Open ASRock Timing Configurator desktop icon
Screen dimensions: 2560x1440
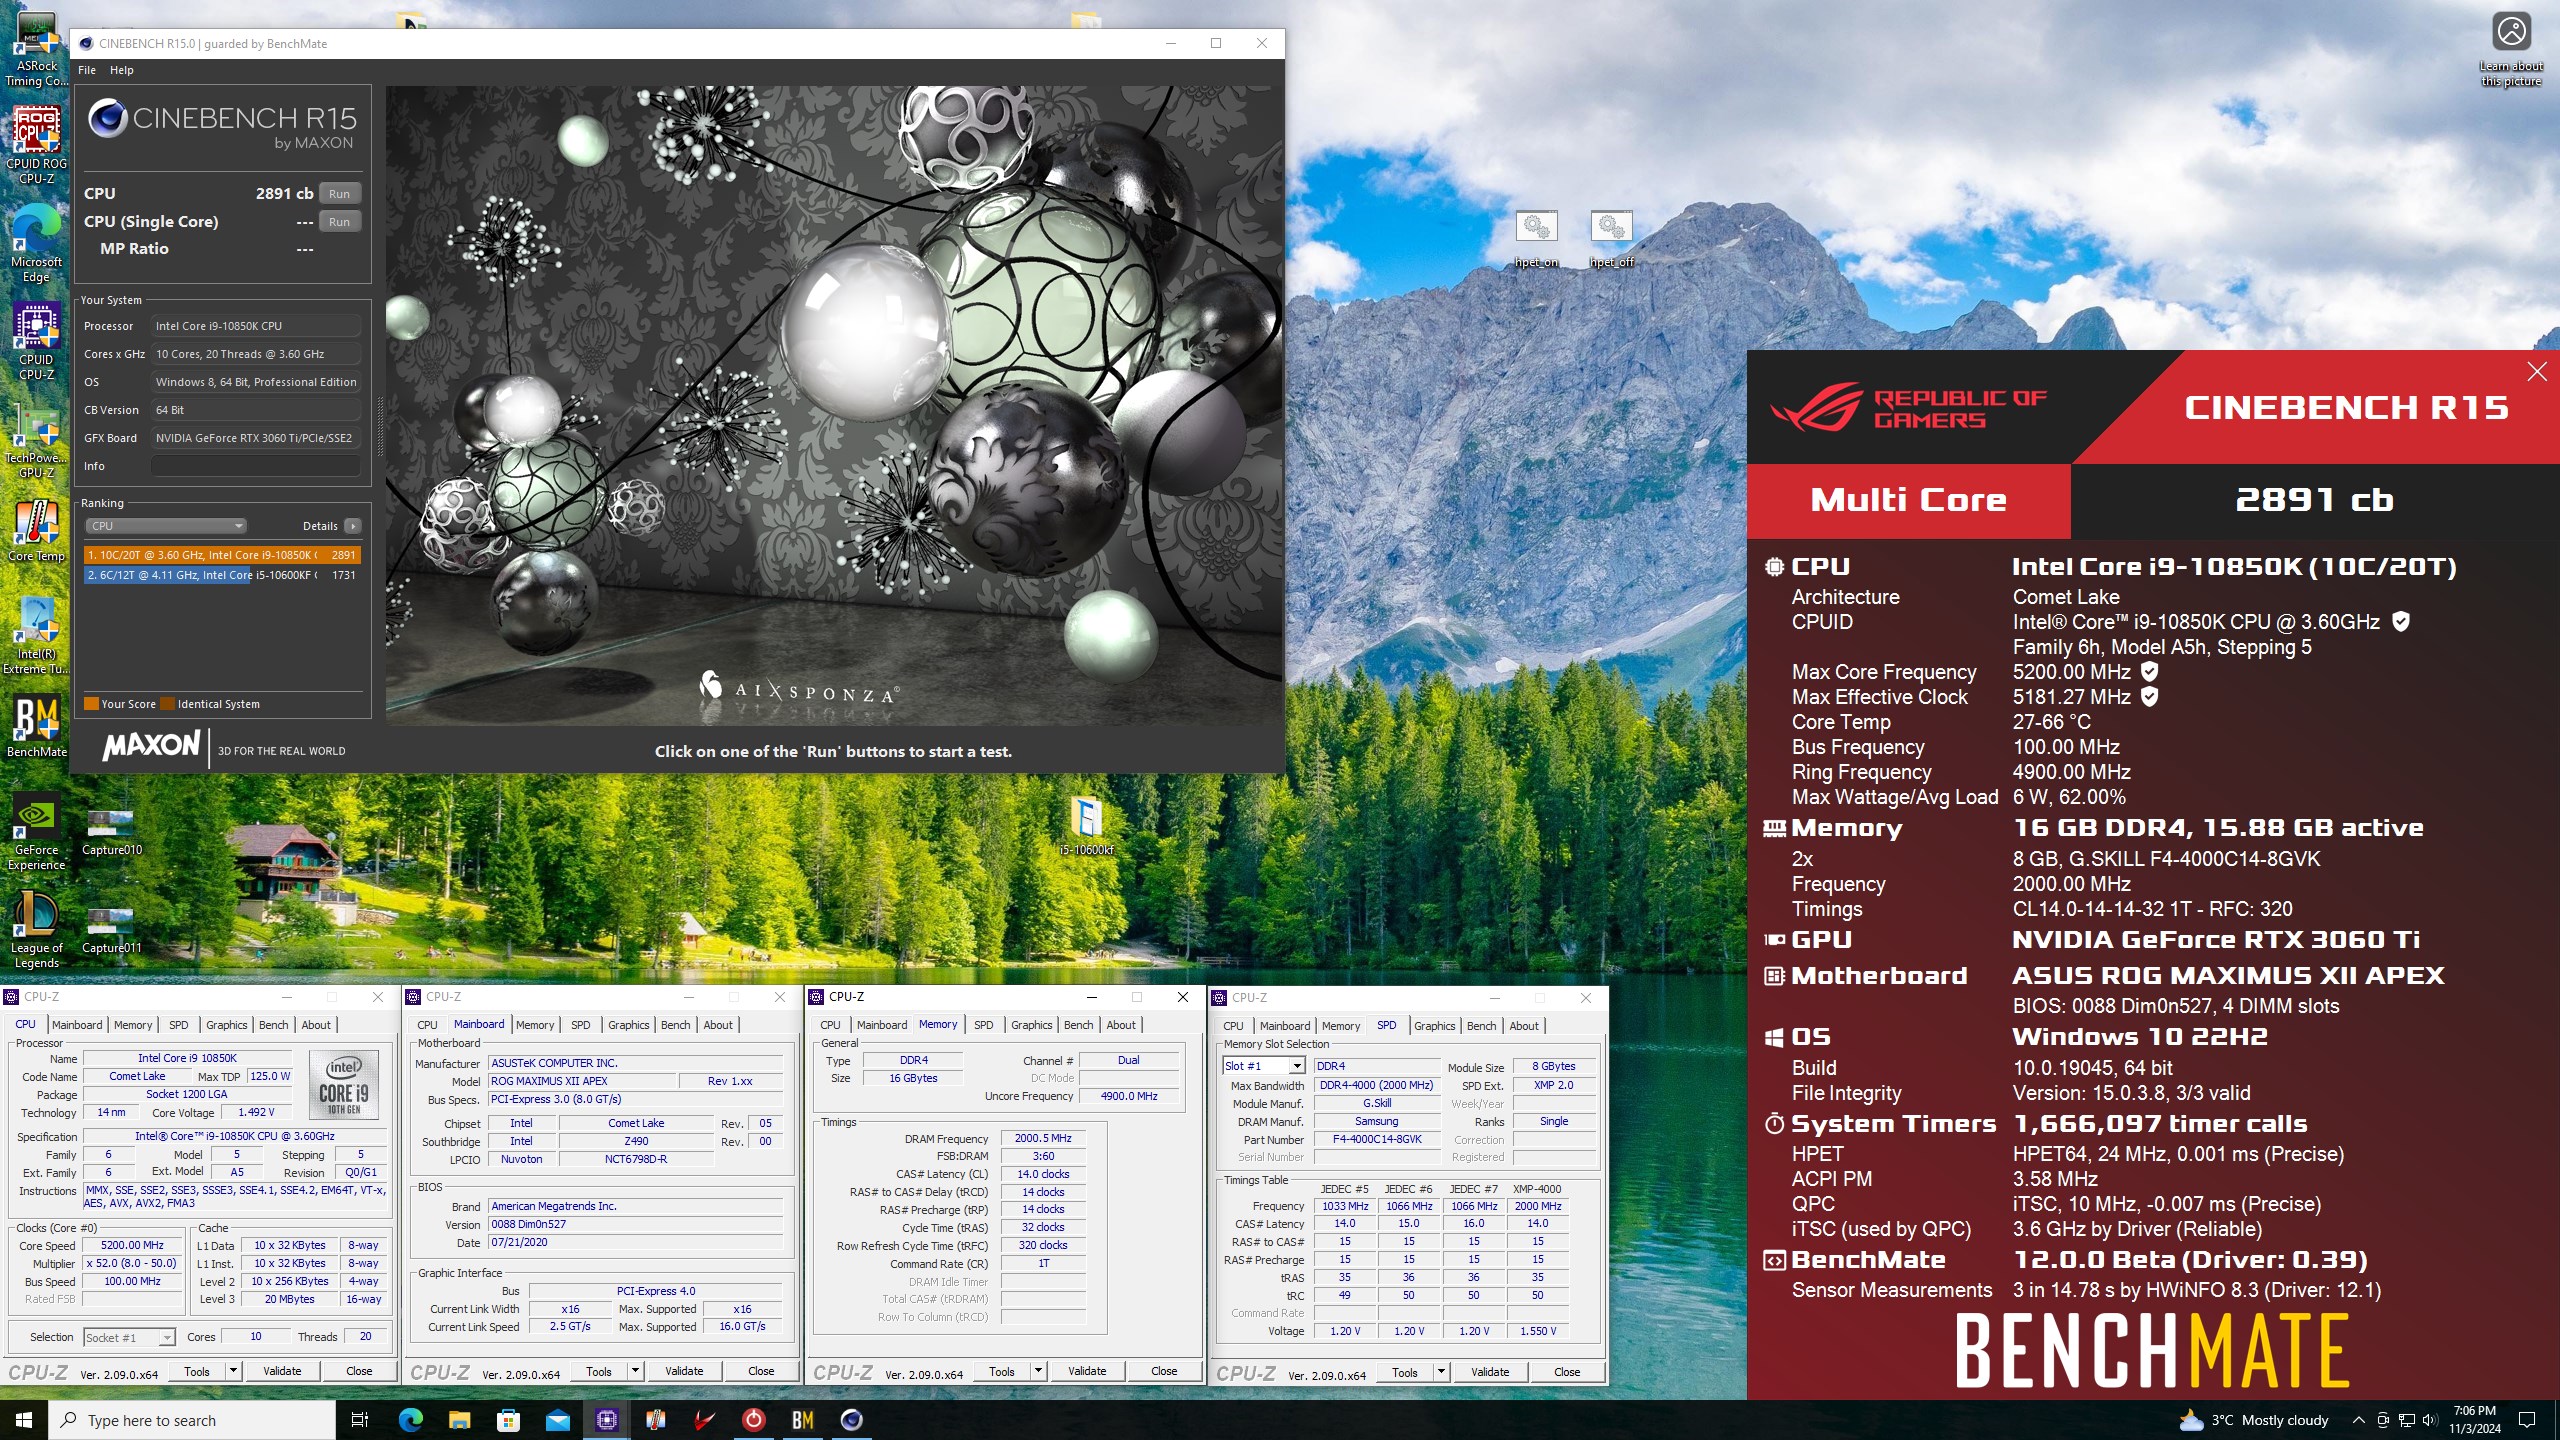tap(37, 48)
